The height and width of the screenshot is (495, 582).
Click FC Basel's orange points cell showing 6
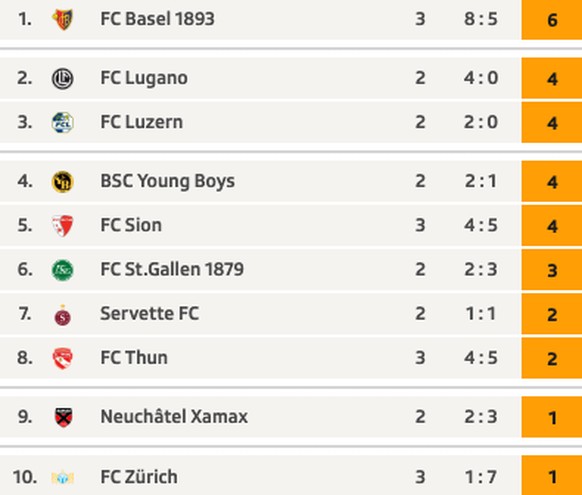[552, 20]
